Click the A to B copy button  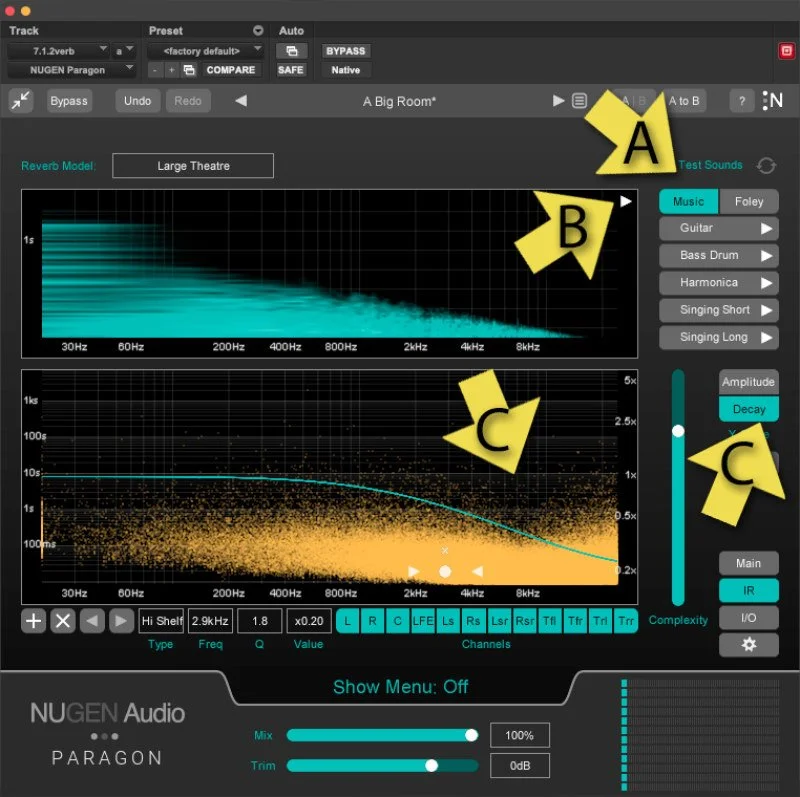684,101
